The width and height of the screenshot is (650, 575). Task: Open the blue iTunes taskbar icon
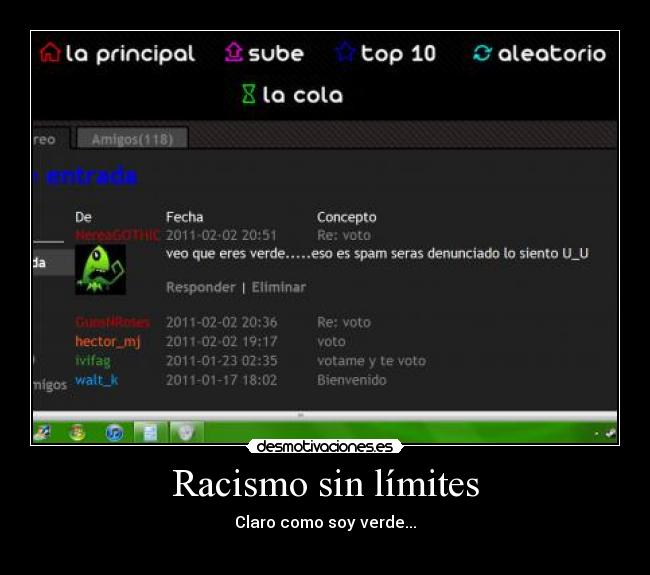[x=114, y=433]
